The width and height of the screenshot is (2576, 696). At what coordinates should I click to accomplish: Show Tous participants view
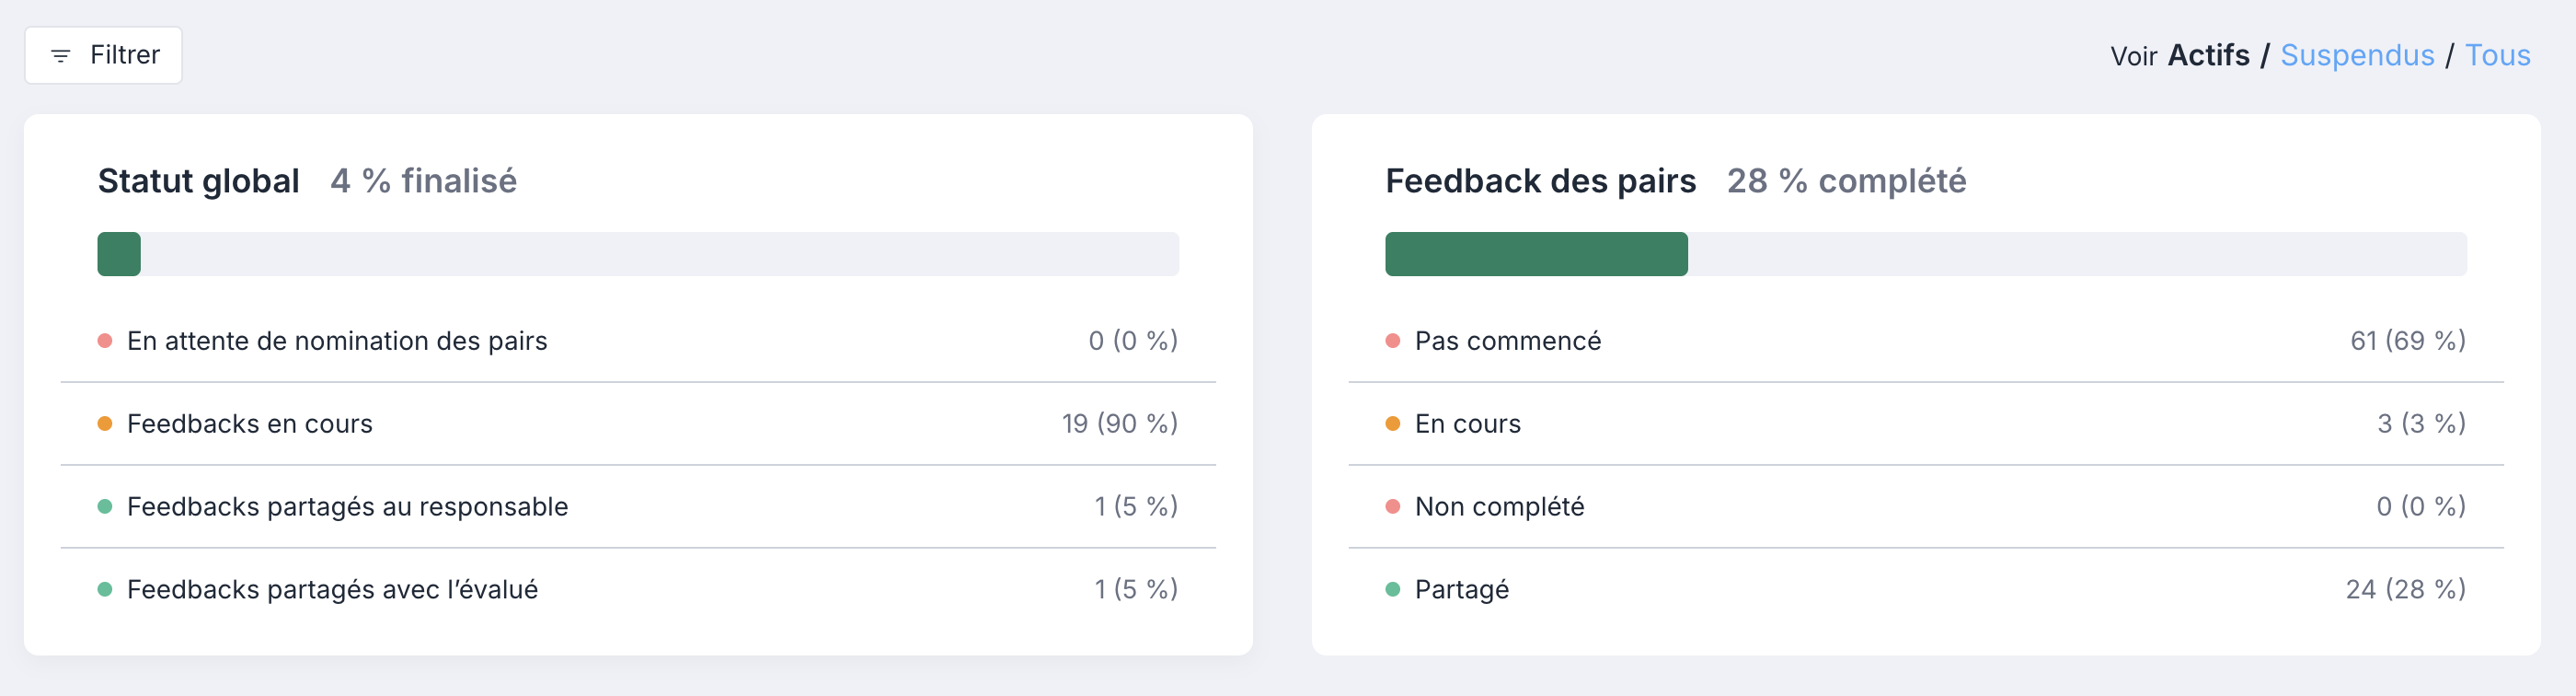pyautogui.click(x=2497, y=55)
